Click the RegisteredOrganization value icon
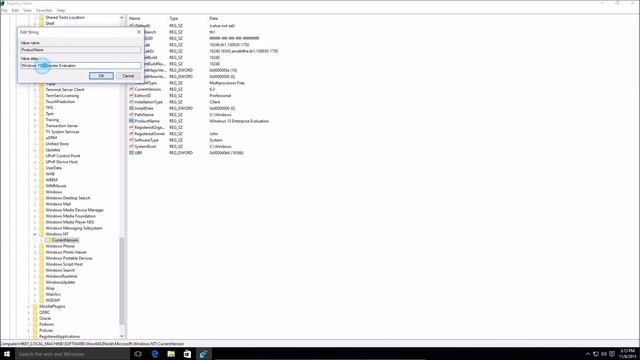The width and height of the screenshot is (640, 360). coord(131,127)
